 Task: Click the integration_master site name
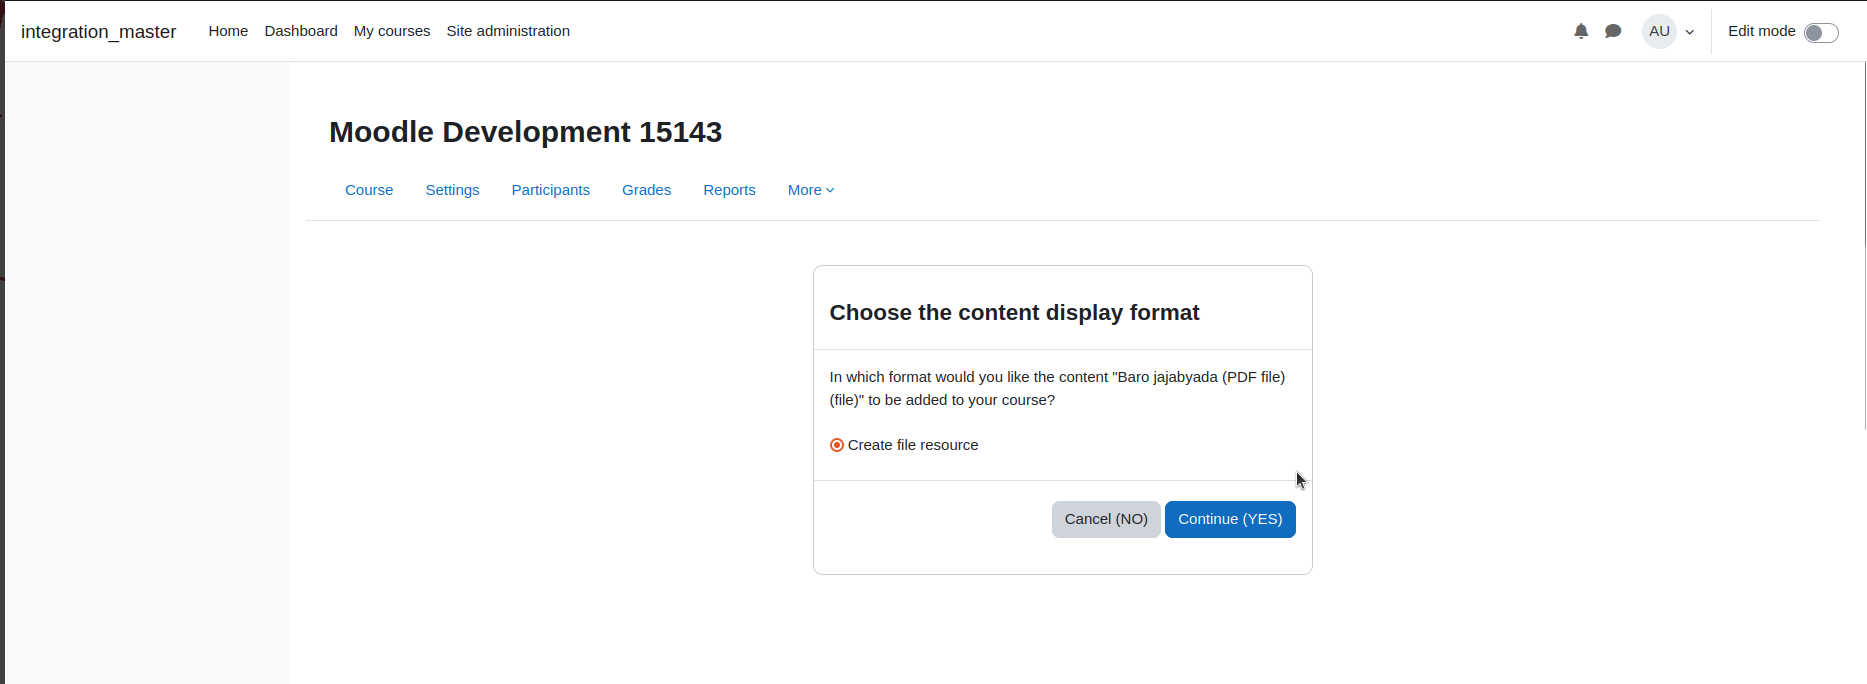point(98,32)
